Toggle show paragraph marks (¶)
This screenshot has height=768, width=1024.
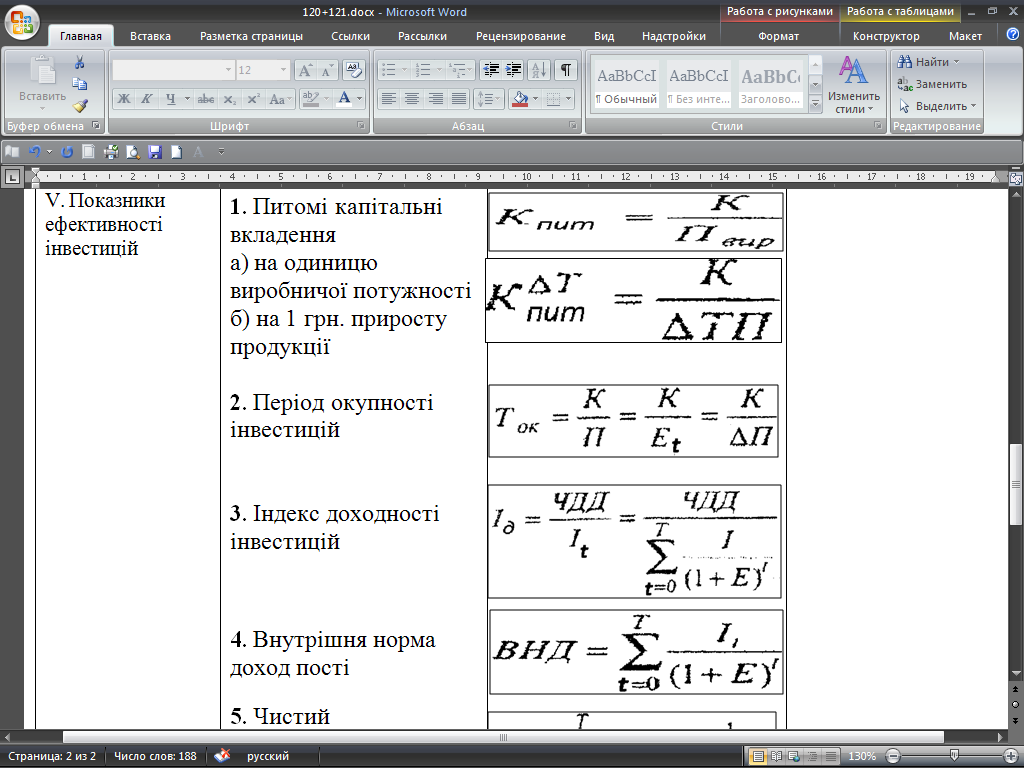point(566,70)
